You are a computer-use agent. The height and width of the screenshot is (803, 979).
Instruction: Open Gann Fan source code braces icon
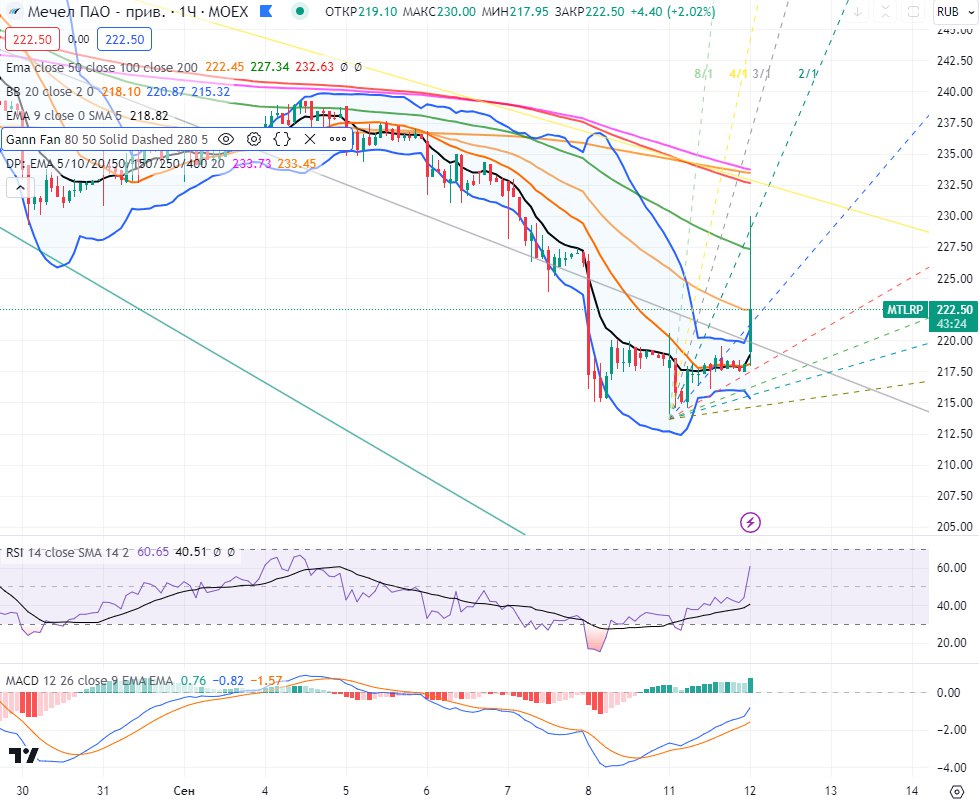pos(282,139)
